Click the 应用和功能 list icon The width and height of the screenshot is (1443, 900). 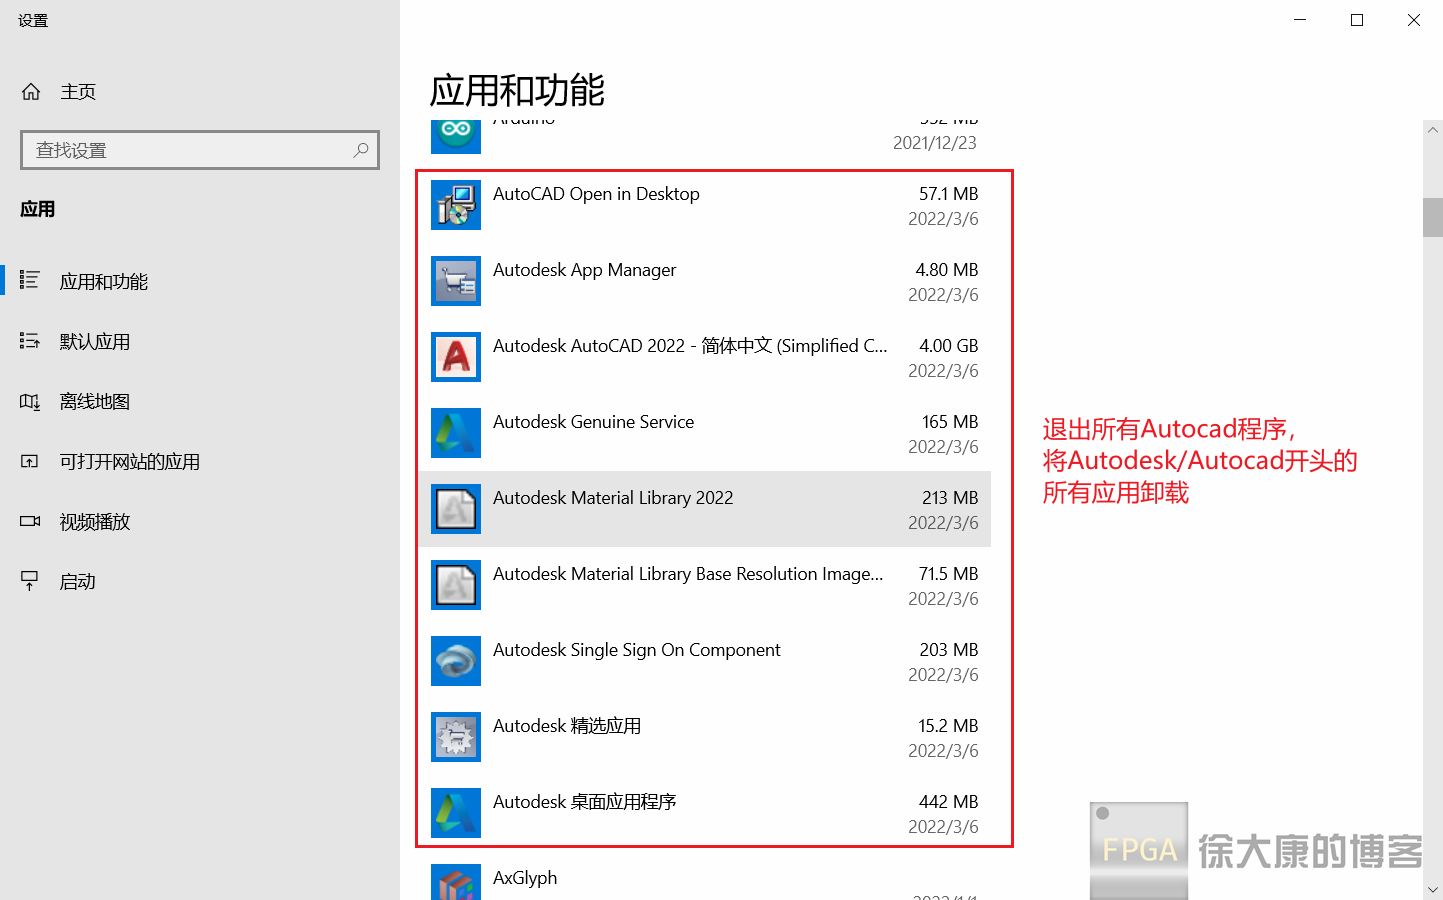tap(30, 280)
